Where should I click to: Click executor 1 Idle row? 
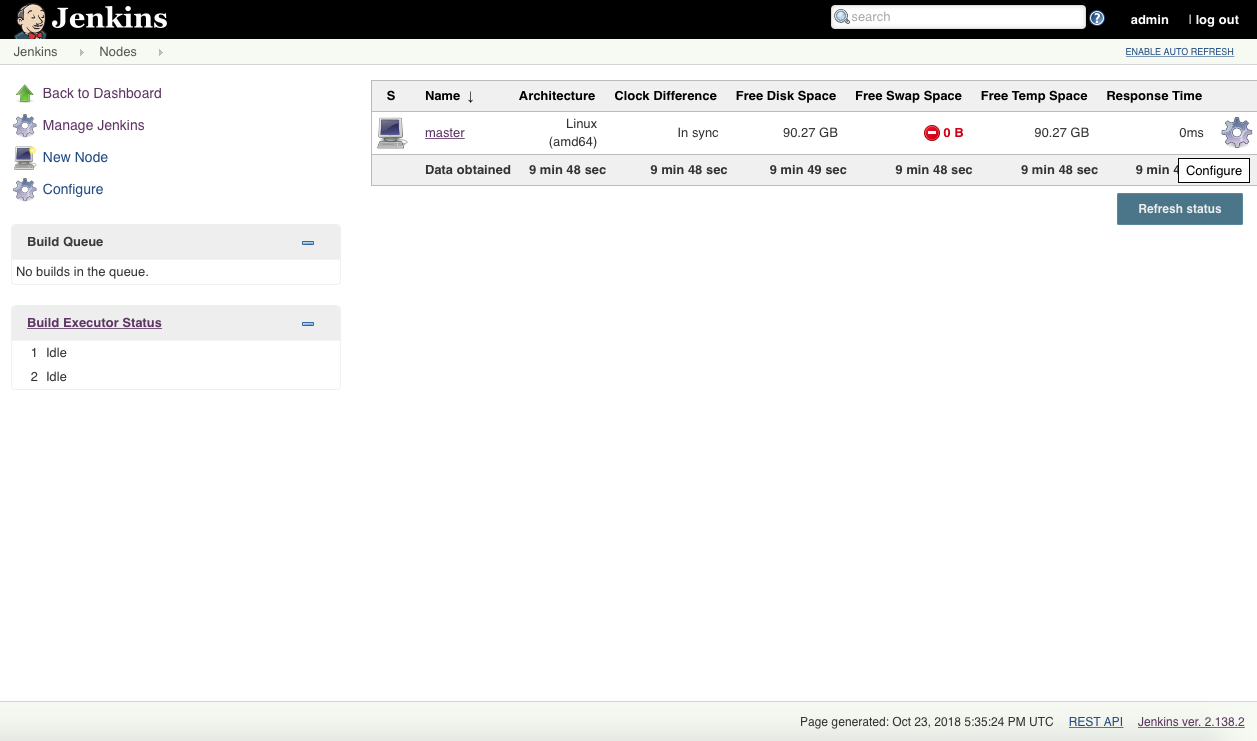[x=176, y=353]
